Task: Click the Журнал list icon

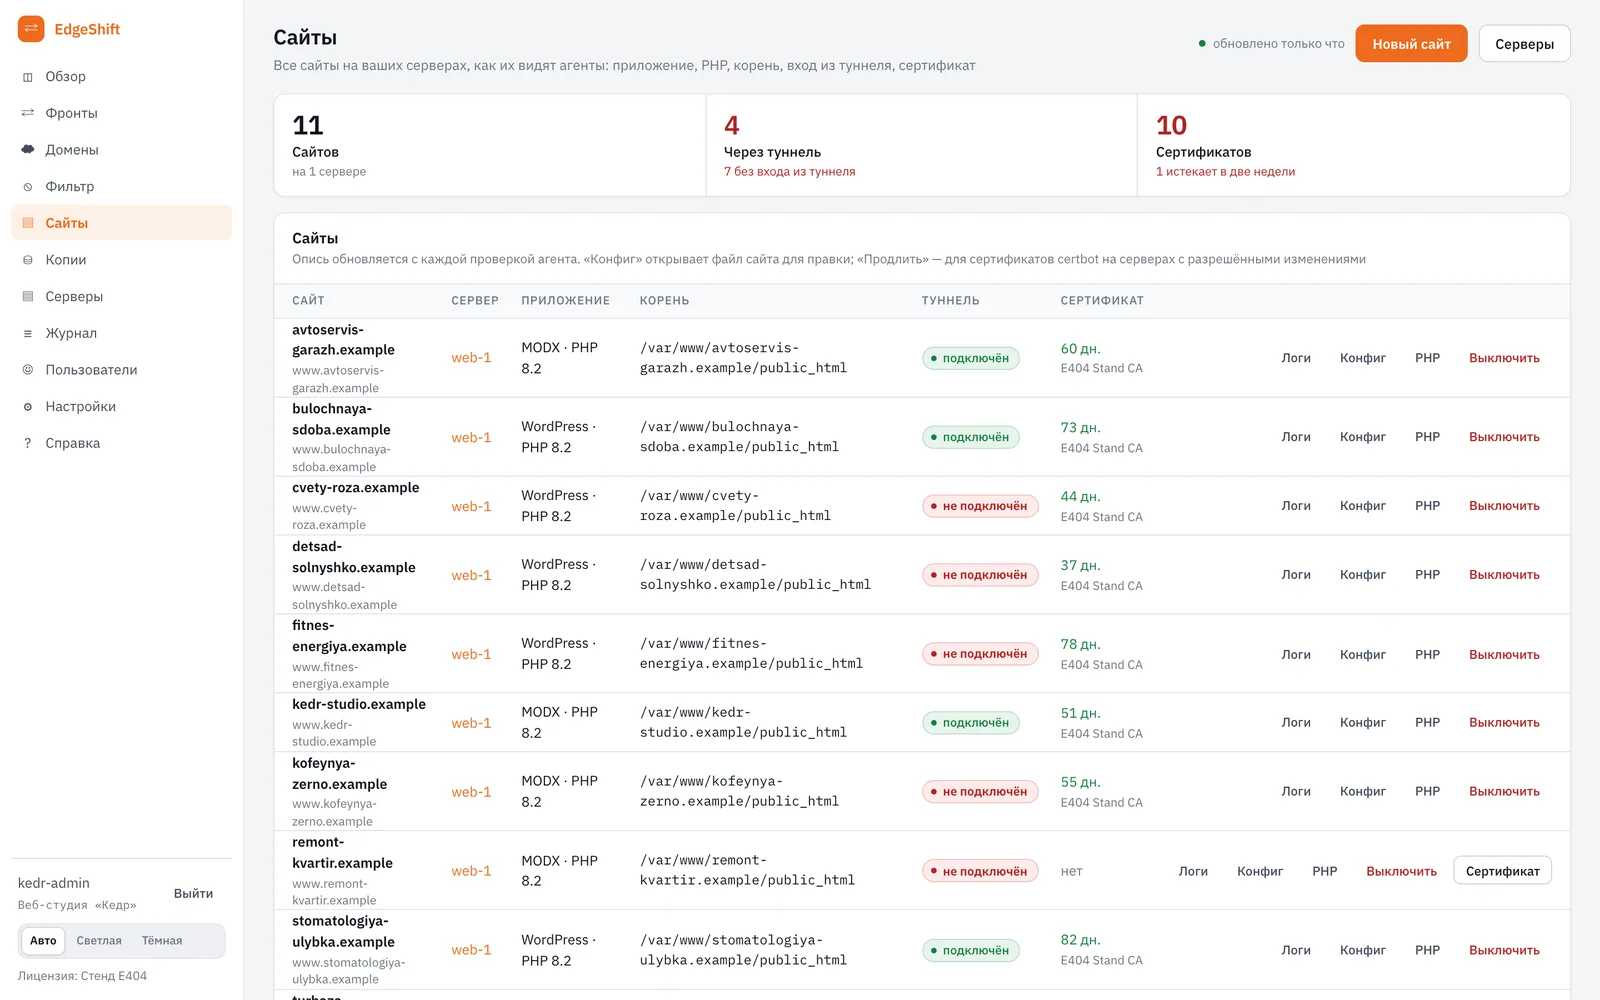Action: click(x=28, y=333)
